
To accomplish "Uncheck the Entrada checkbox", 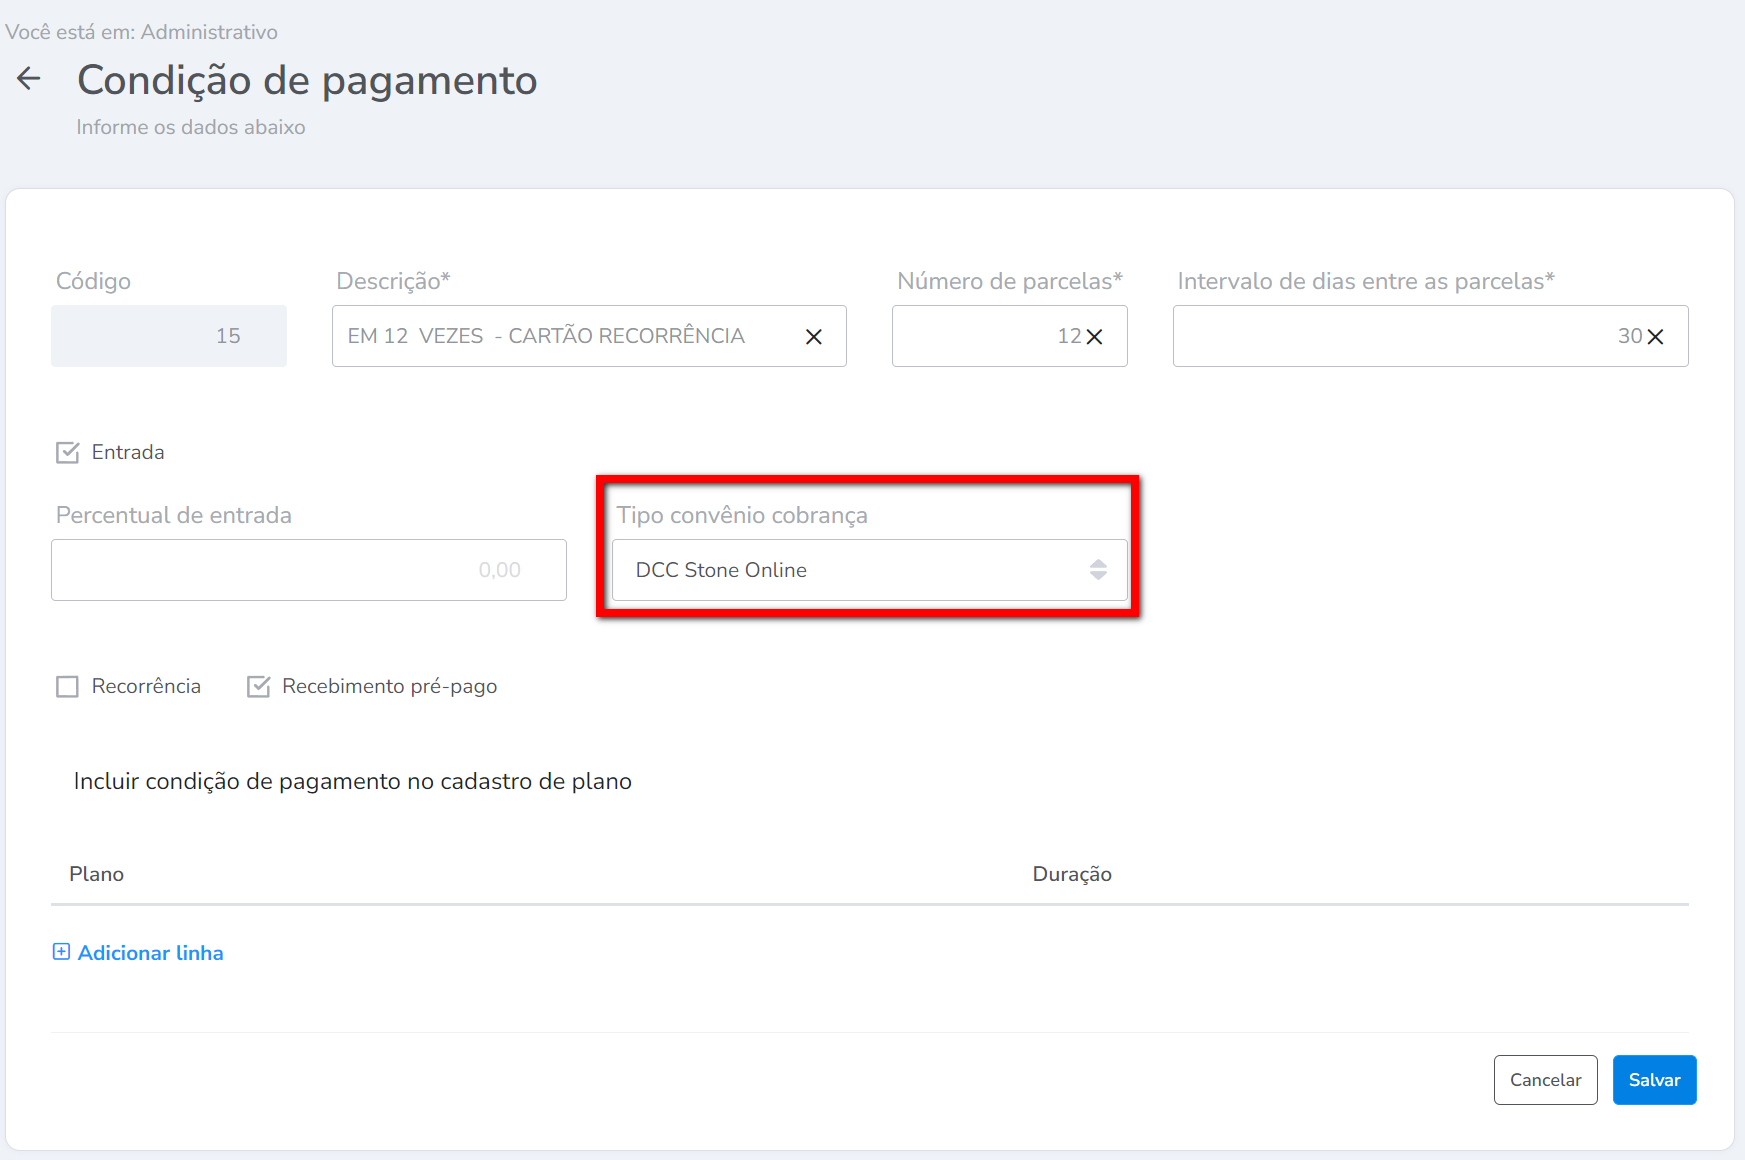I will pos(68,453).
